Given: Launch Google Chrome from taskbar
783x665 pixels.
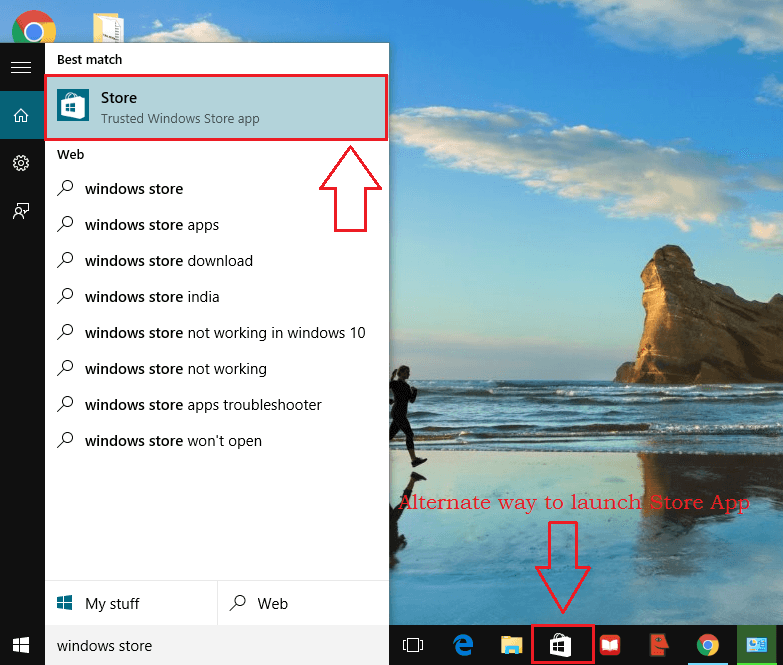Looking at the screenshot, I should pos(708,646).
